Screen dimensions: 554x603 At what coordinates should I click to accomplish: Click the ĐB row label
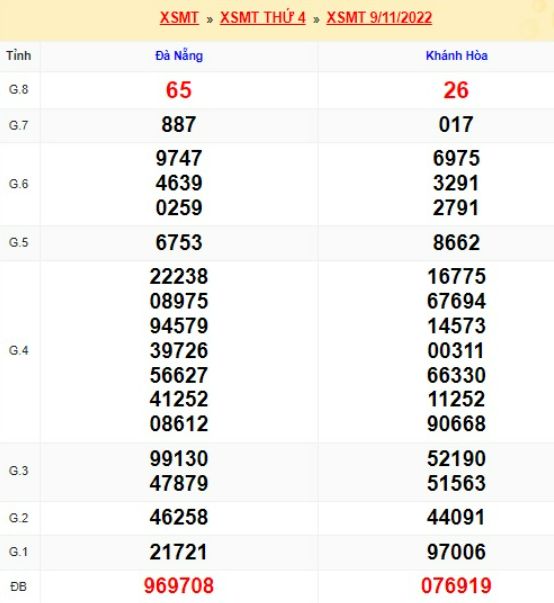click(19, 587)
